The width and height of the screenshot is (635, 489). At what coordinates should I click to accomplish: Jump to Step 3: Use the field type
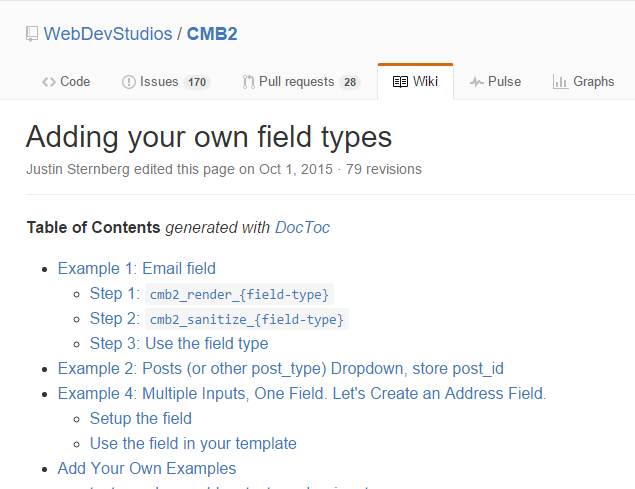point(179,344)
